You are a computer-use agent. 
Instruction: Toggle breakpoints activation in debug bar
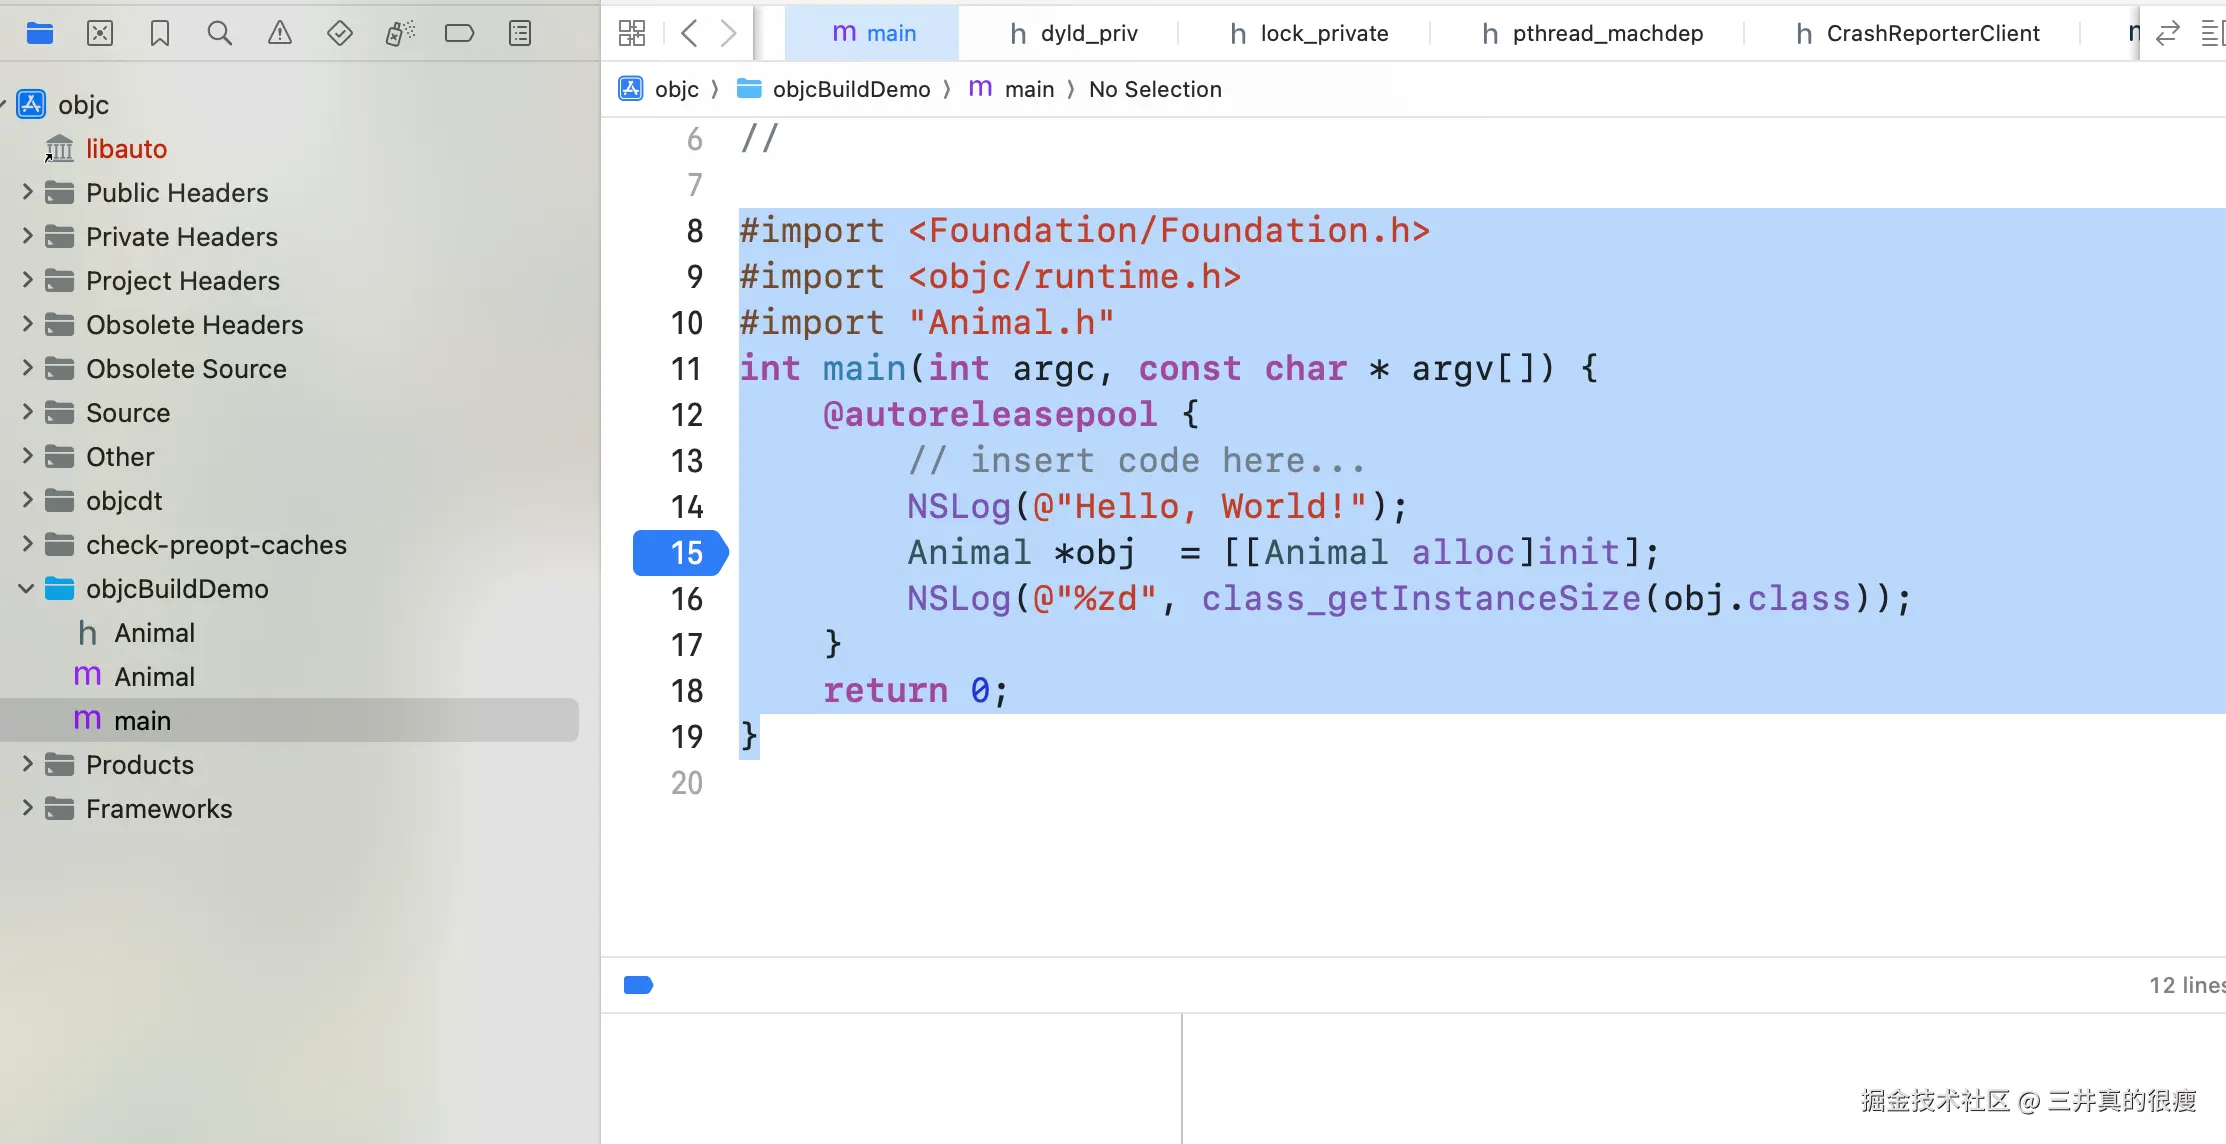pyautogui.click(x=638, y=985)
